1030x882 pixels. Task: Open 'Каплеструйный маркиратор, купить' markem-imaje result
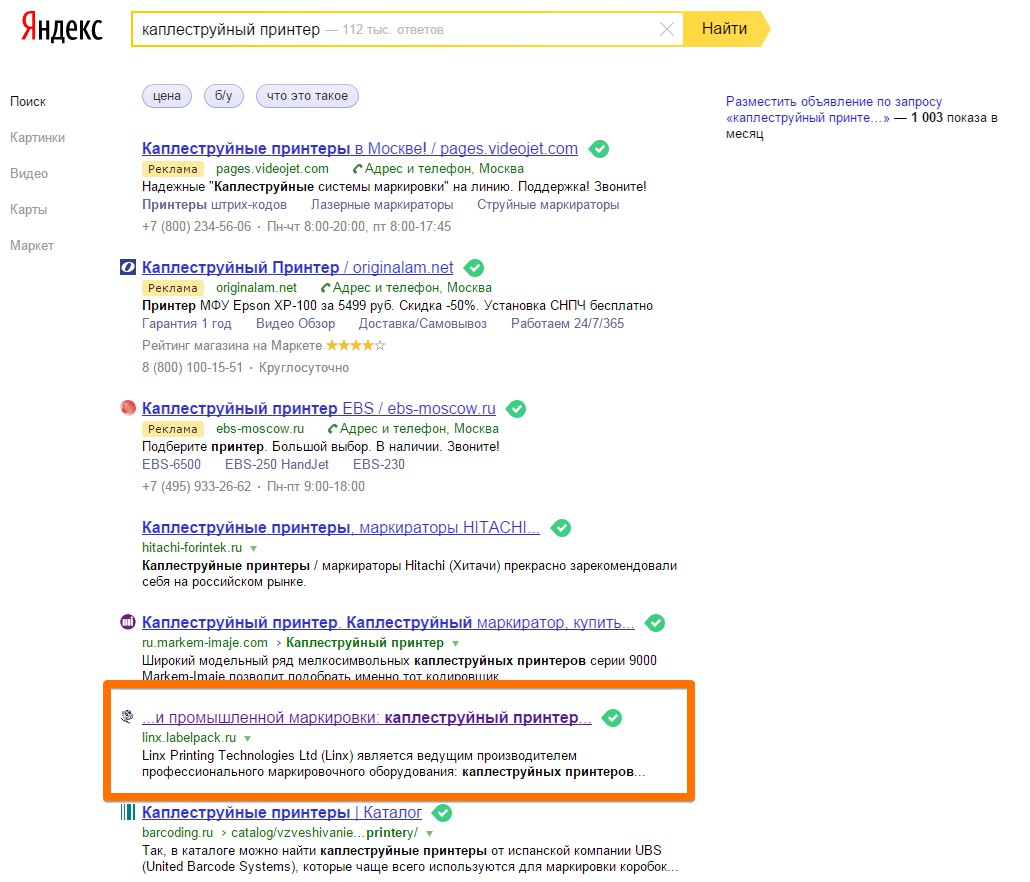[388, 622]
